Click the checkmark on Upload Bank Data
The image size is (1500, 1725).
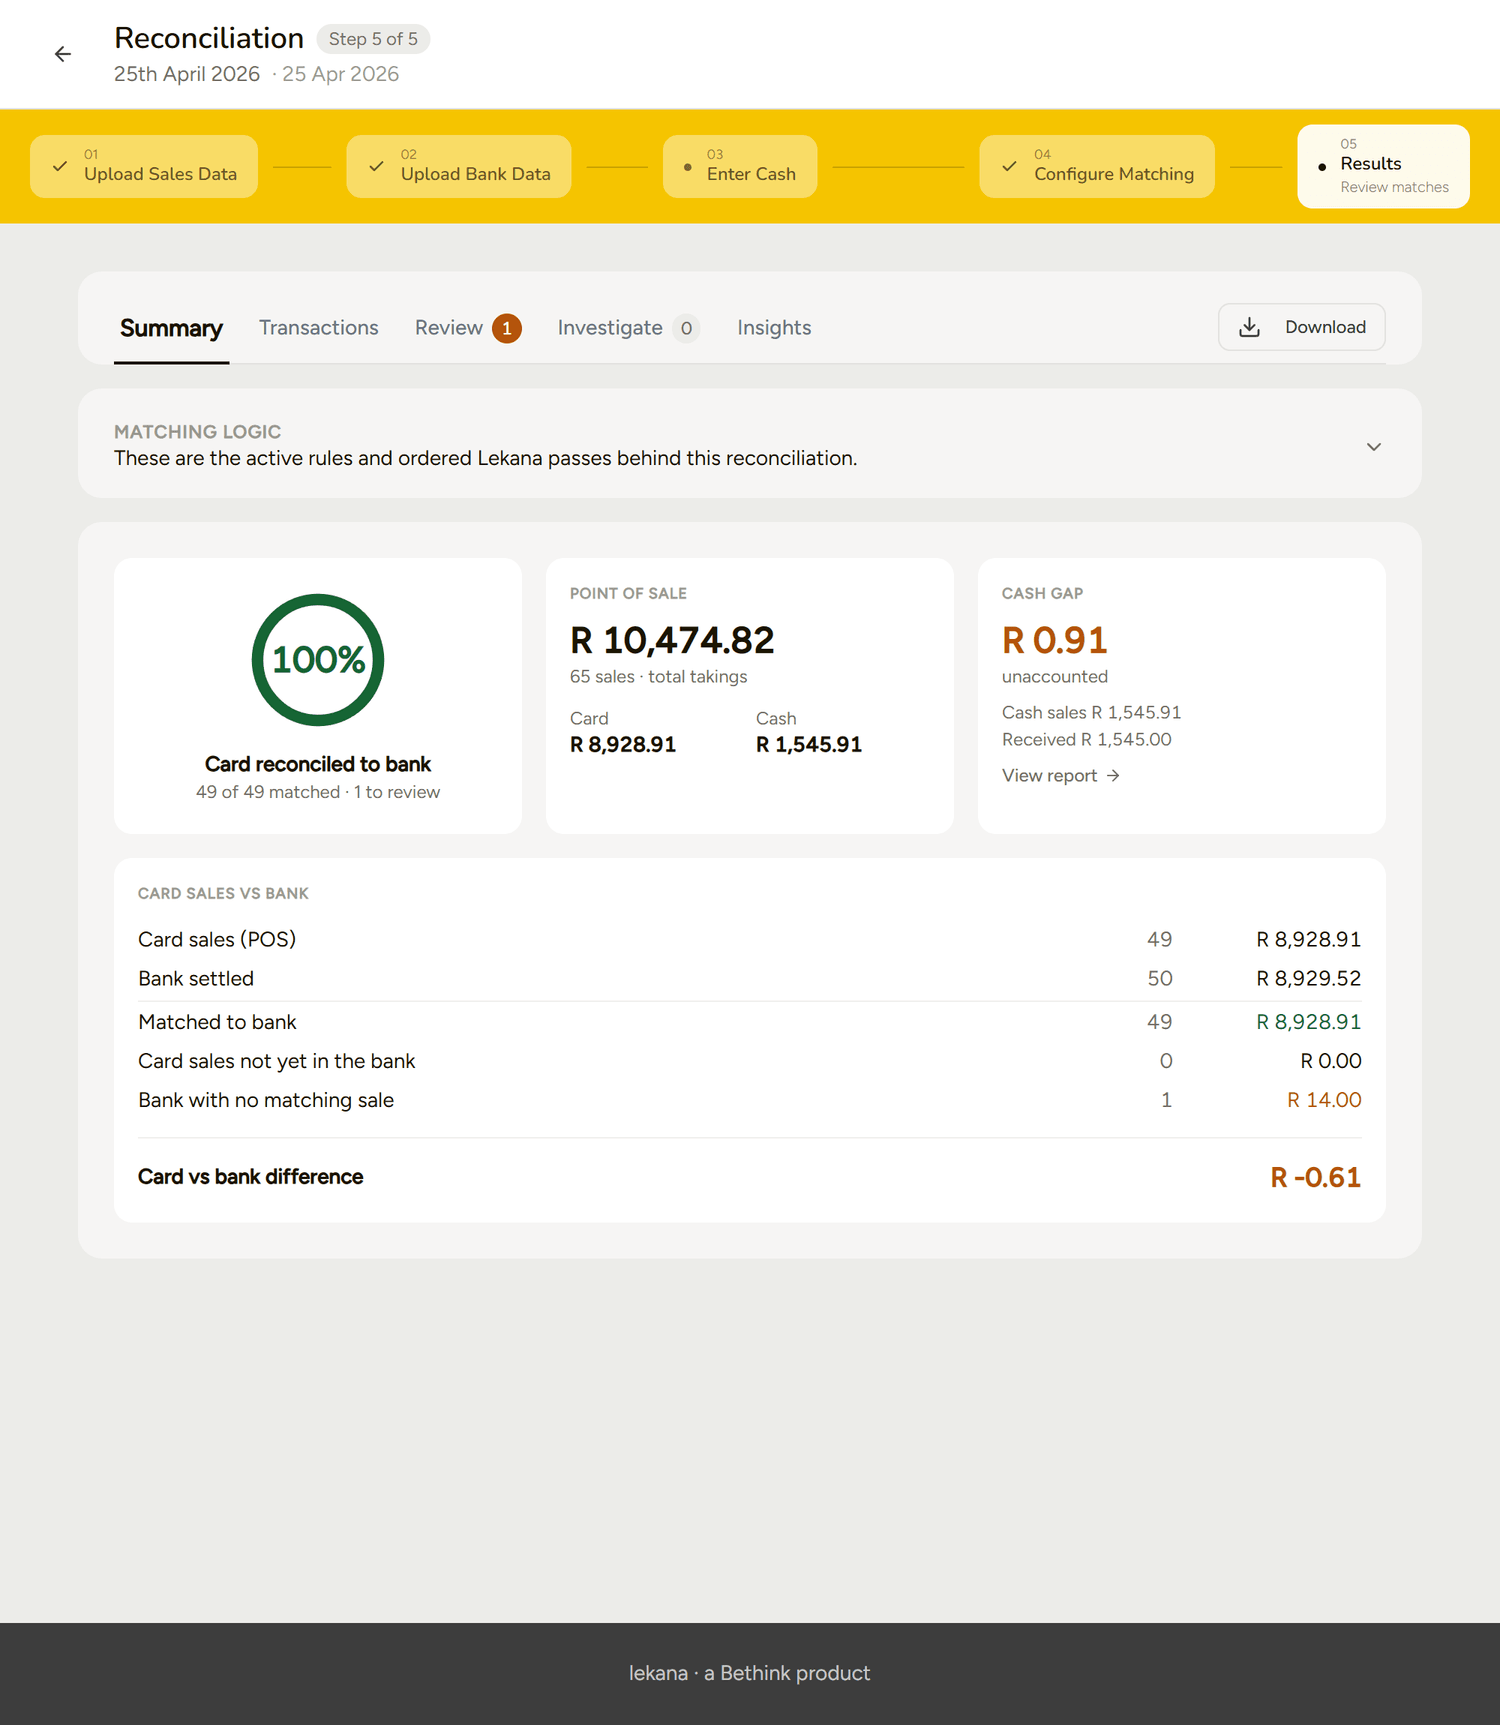376,166
